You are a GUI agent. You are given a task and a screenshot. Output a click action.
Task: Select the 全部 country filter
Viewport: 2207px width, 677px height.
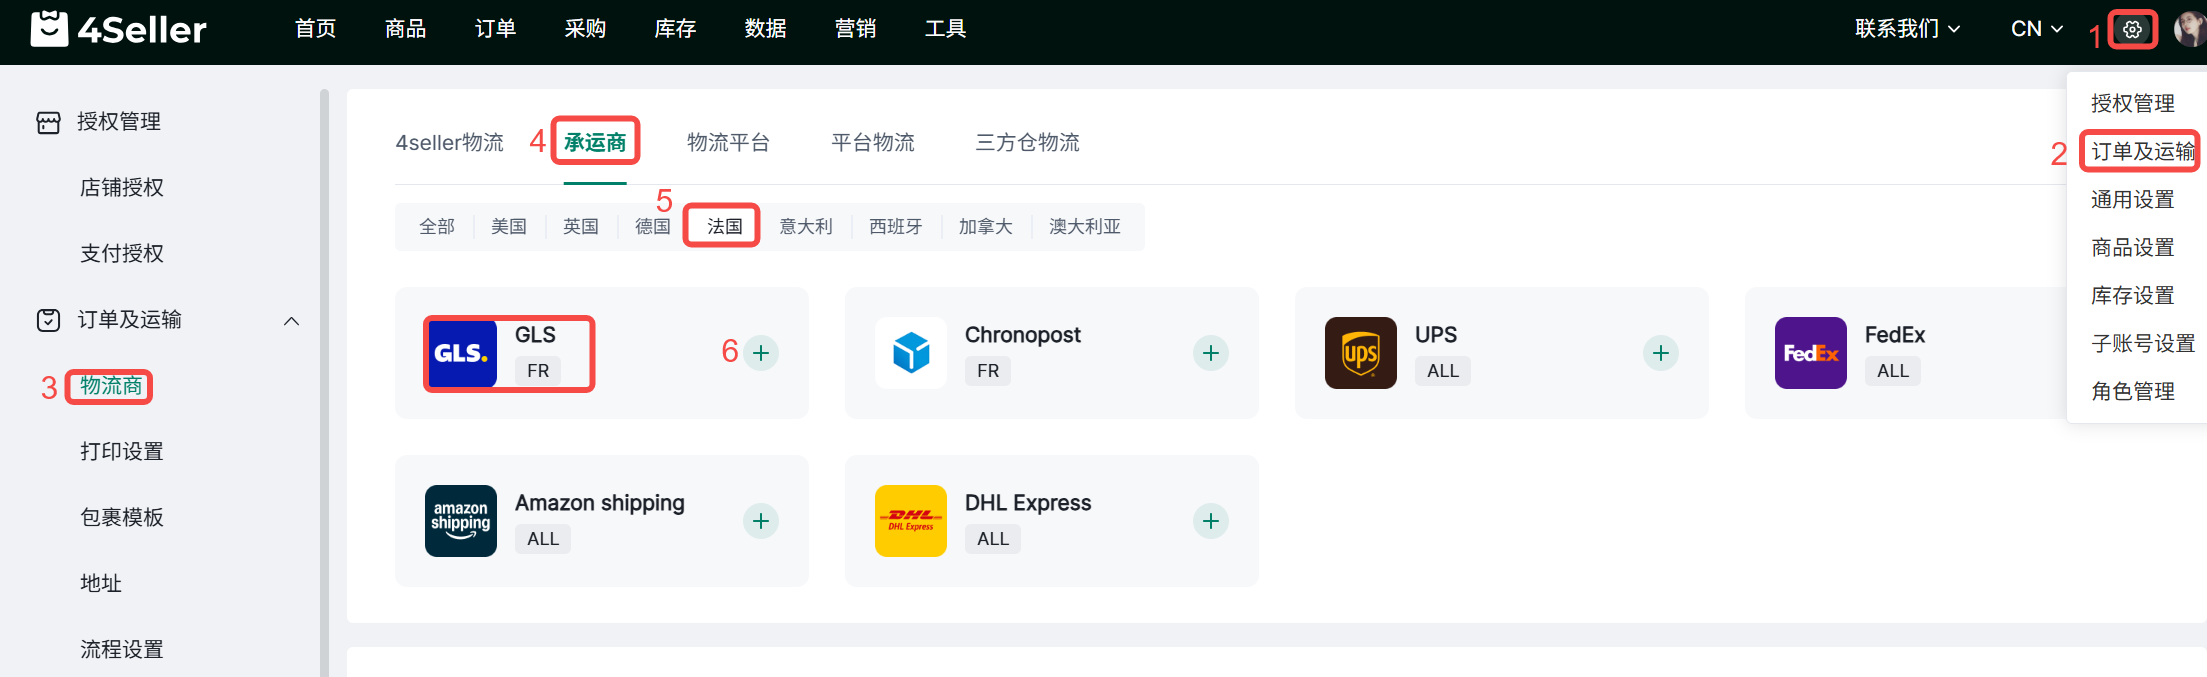click(x=437, y=227)
